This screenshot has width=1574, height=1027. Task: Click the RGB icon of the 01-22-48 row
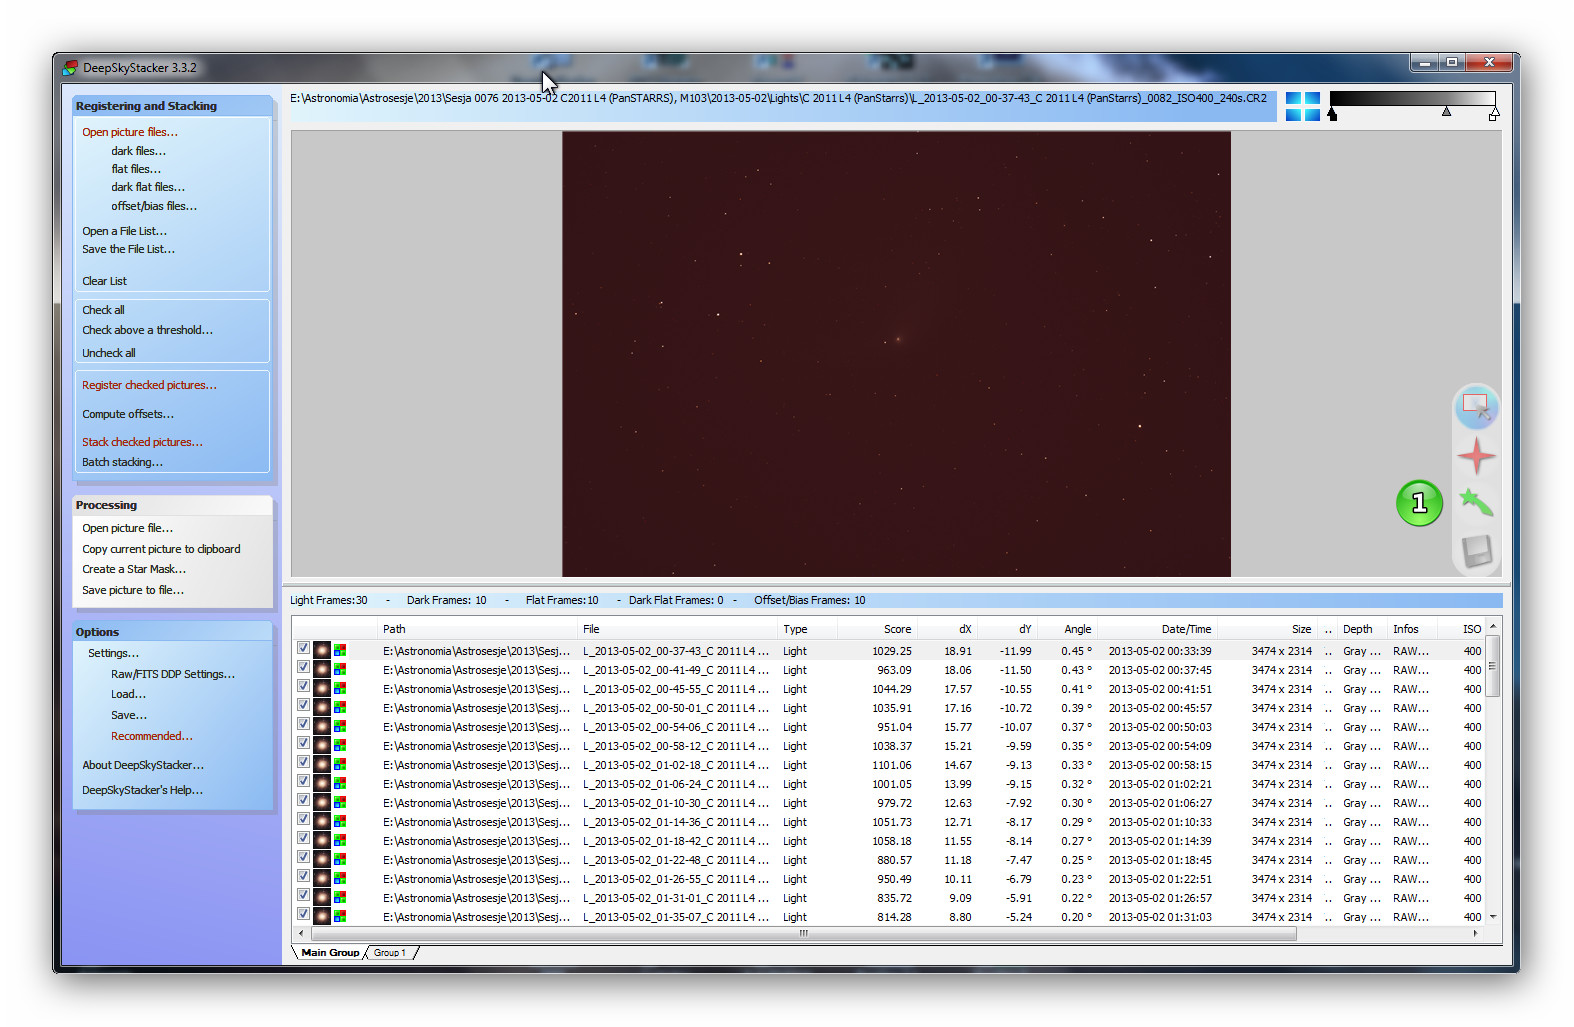pyautogui.click(x=340, y=859)
